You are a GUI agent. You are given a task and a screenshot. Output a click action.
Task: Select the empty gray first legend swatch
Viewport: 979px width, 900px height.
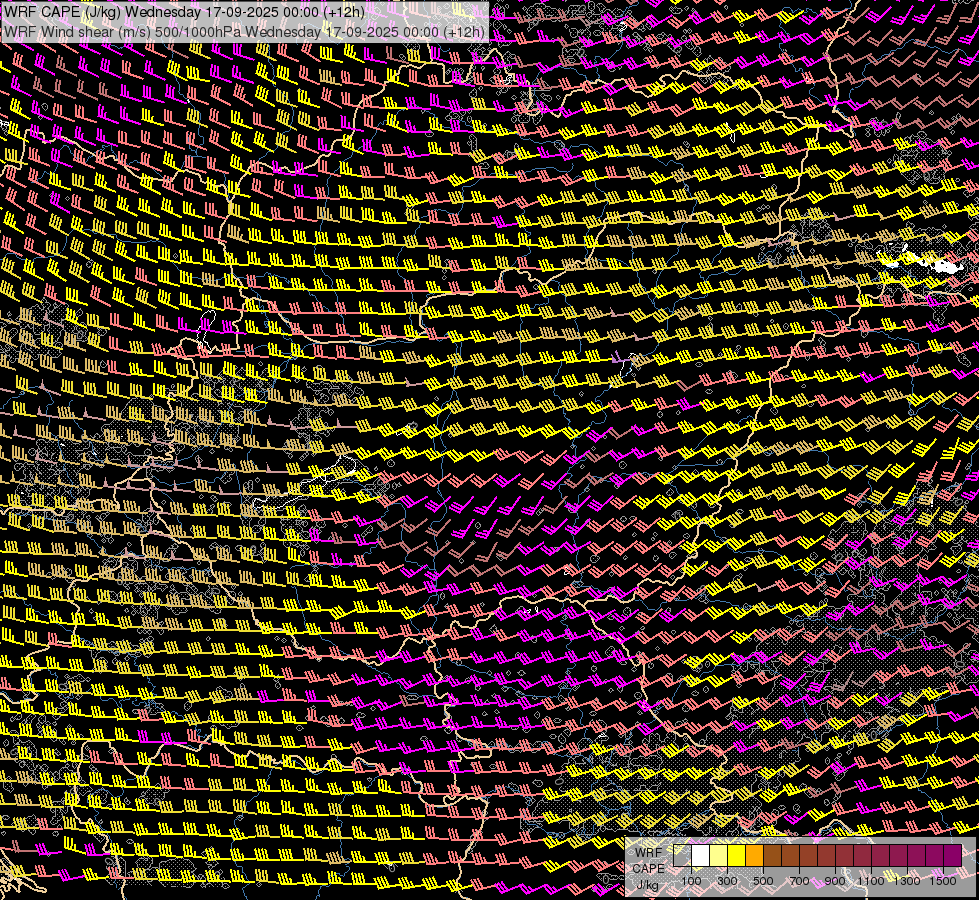click(x=682, y=855)
